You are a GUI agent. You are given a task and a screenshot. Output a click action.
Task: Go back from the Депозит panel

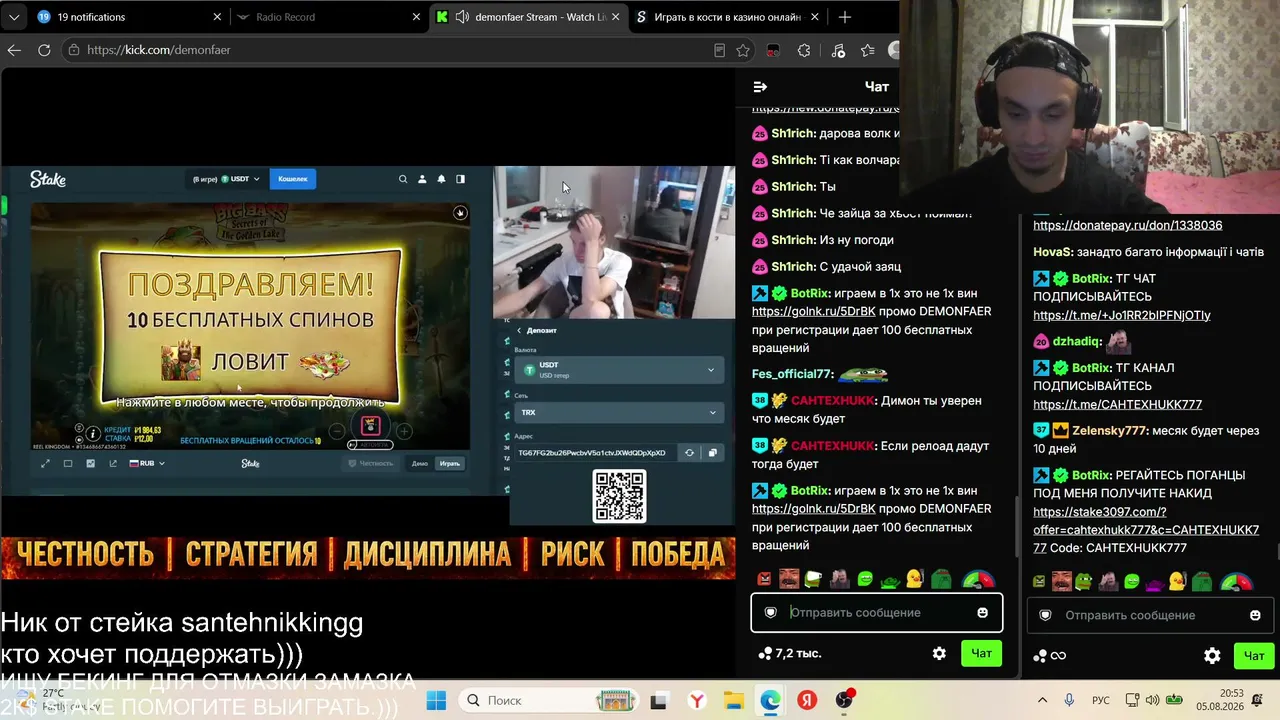click(x=519, y=330)
